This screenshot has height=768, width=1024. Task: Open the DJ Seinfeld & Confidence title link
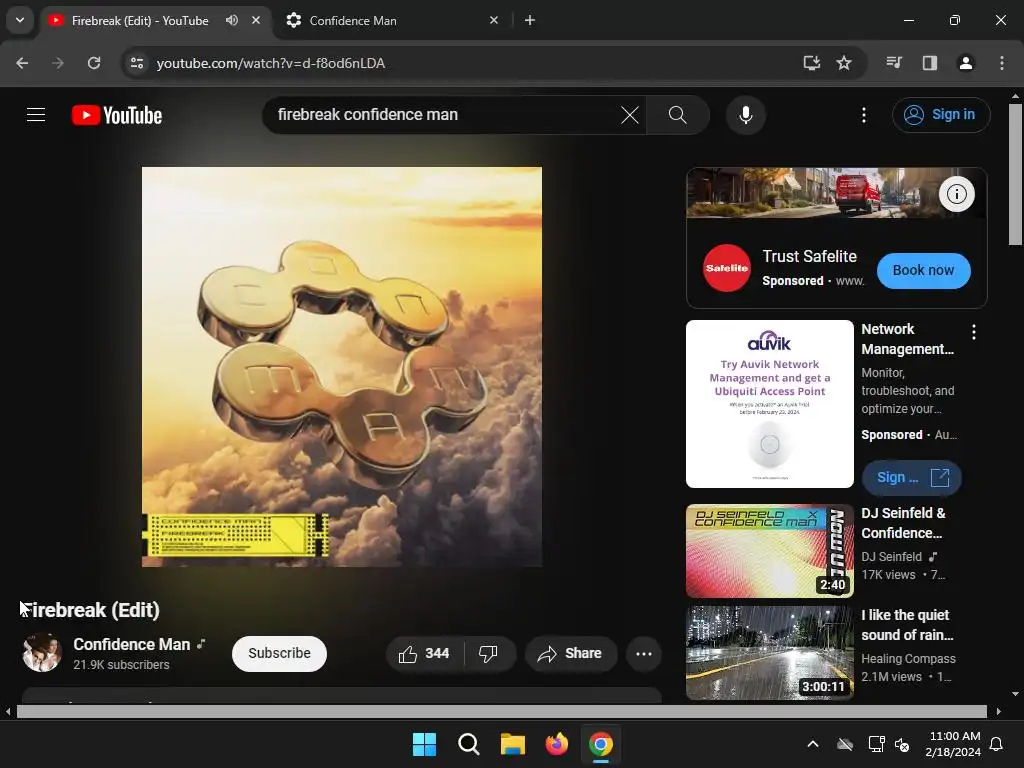pos(903,523)
